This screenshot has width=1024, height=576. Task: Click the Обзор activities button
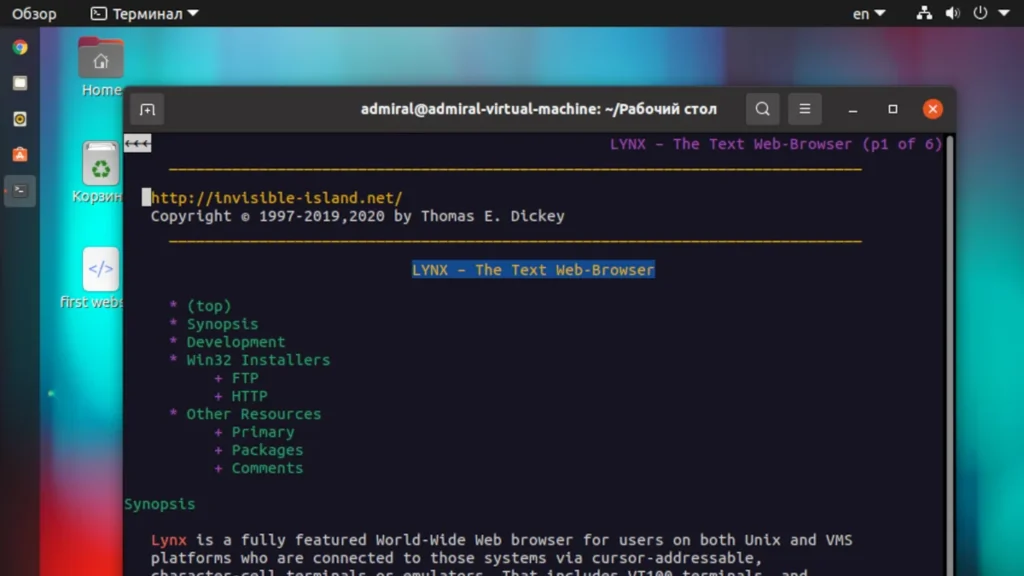(34, 14)
